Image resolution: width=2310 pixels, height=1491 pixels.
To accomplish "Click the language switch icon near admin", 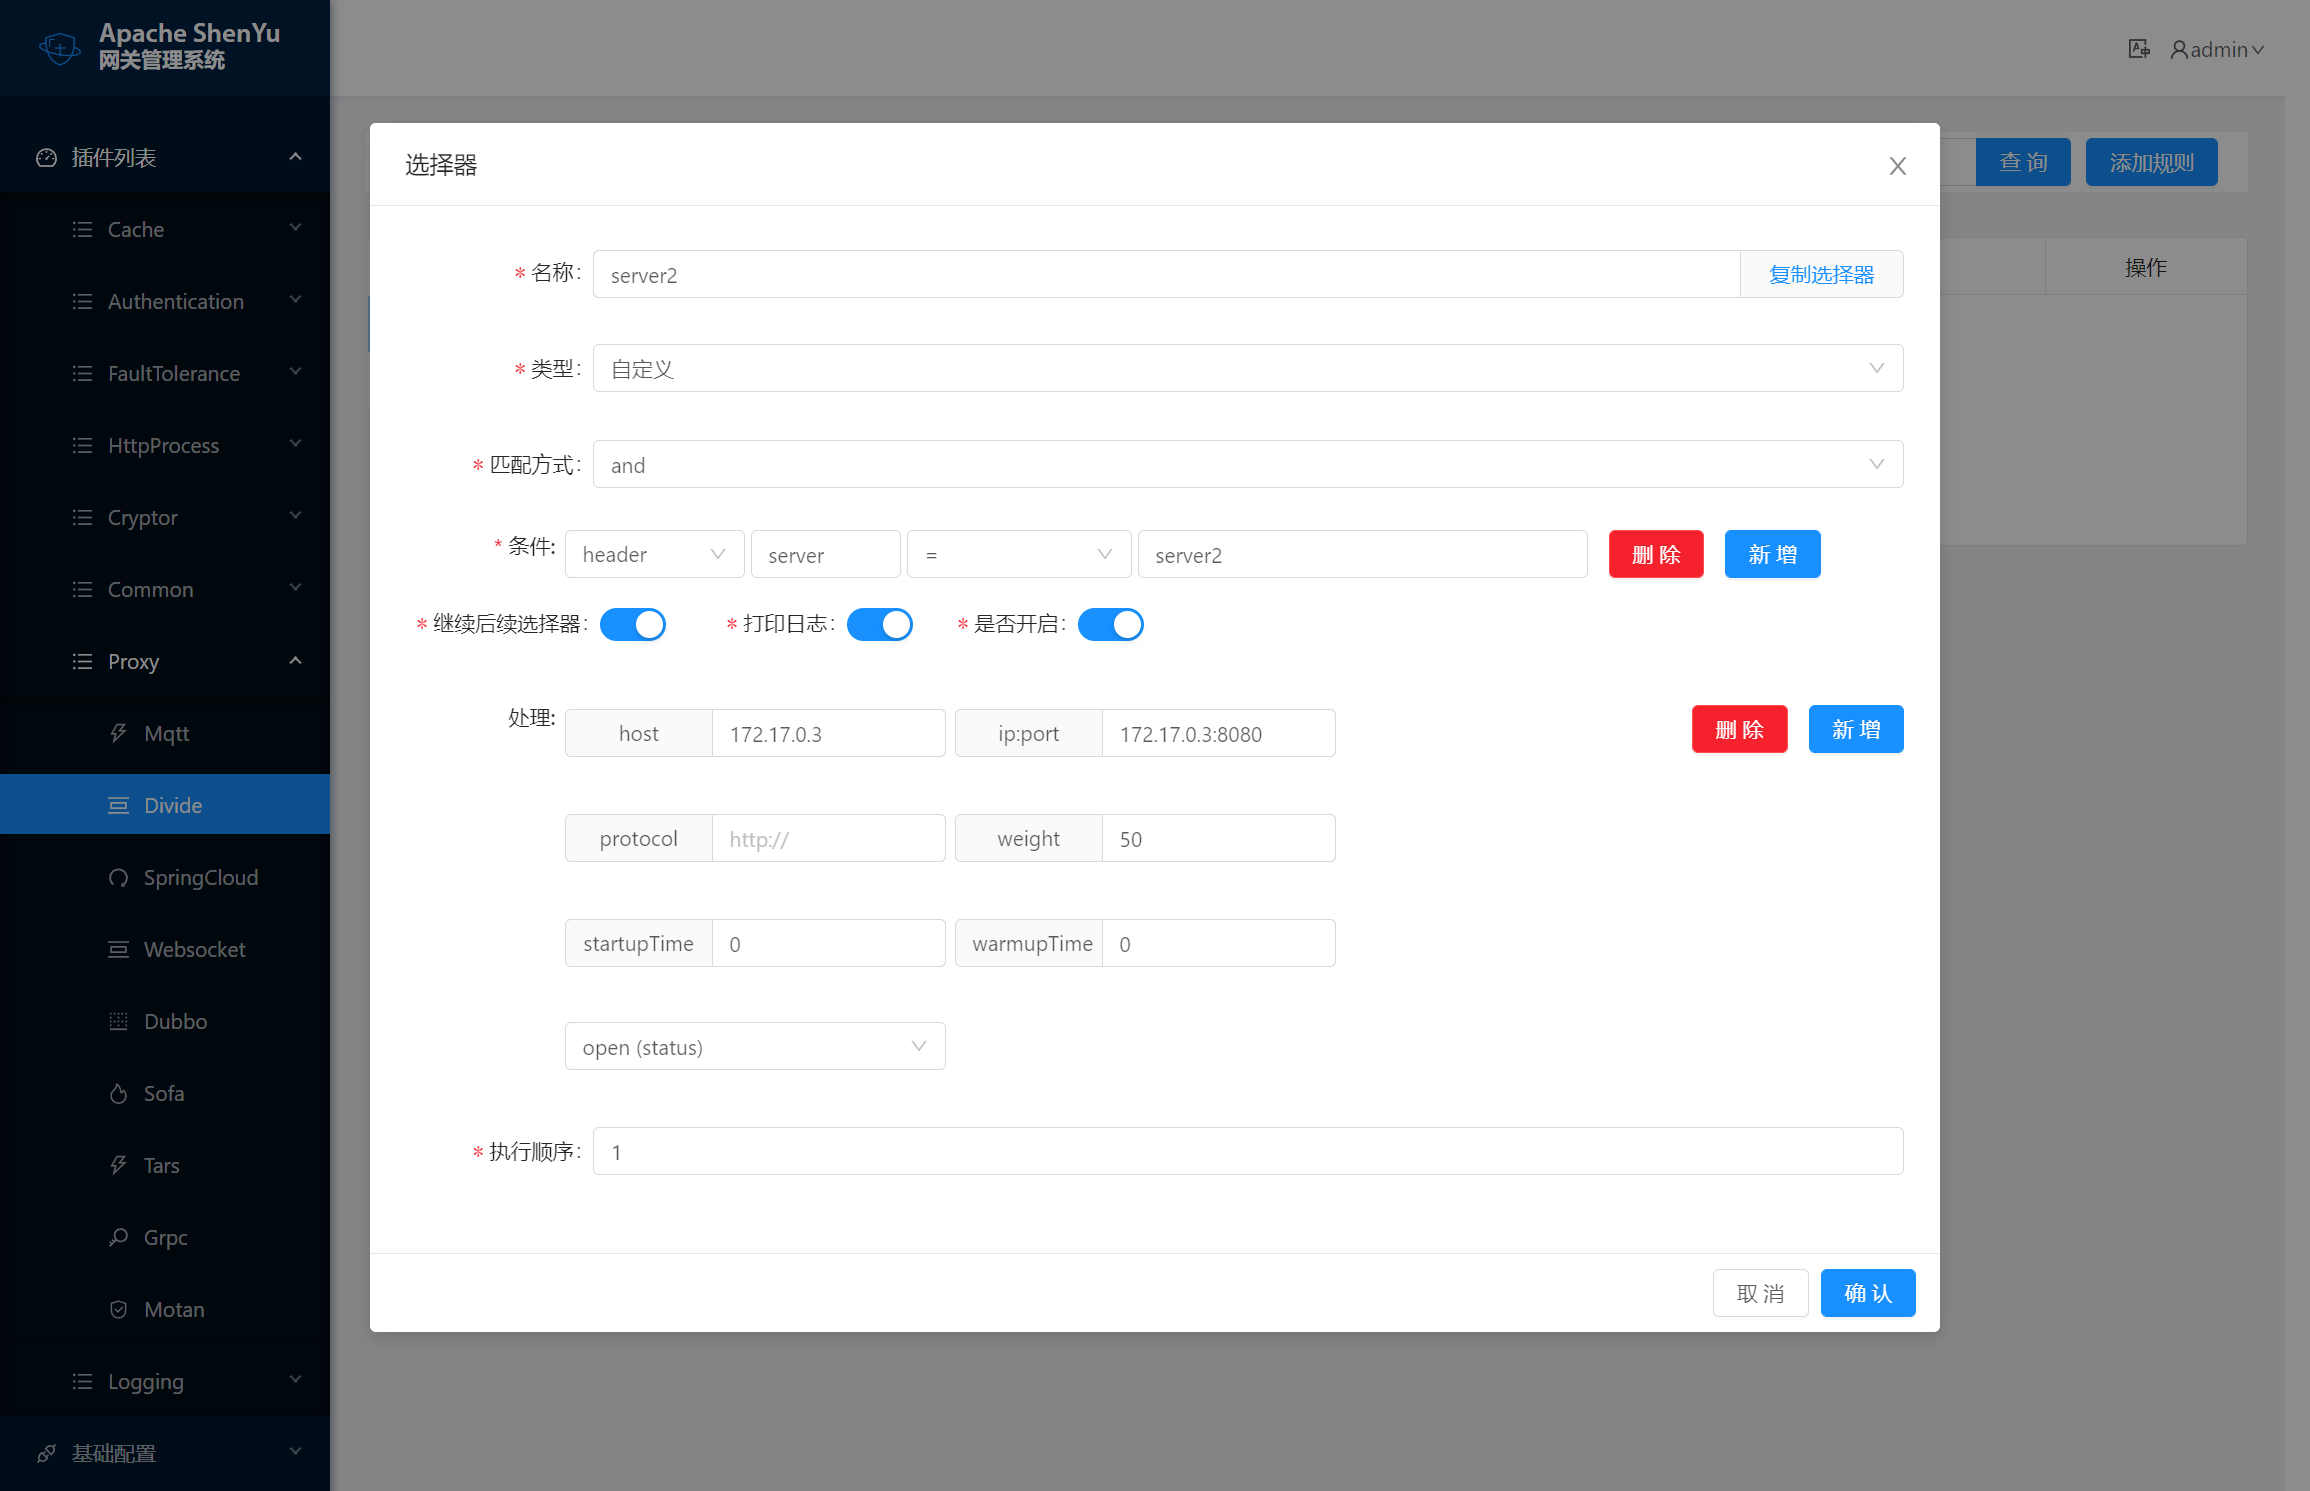I will point(2138,49).
